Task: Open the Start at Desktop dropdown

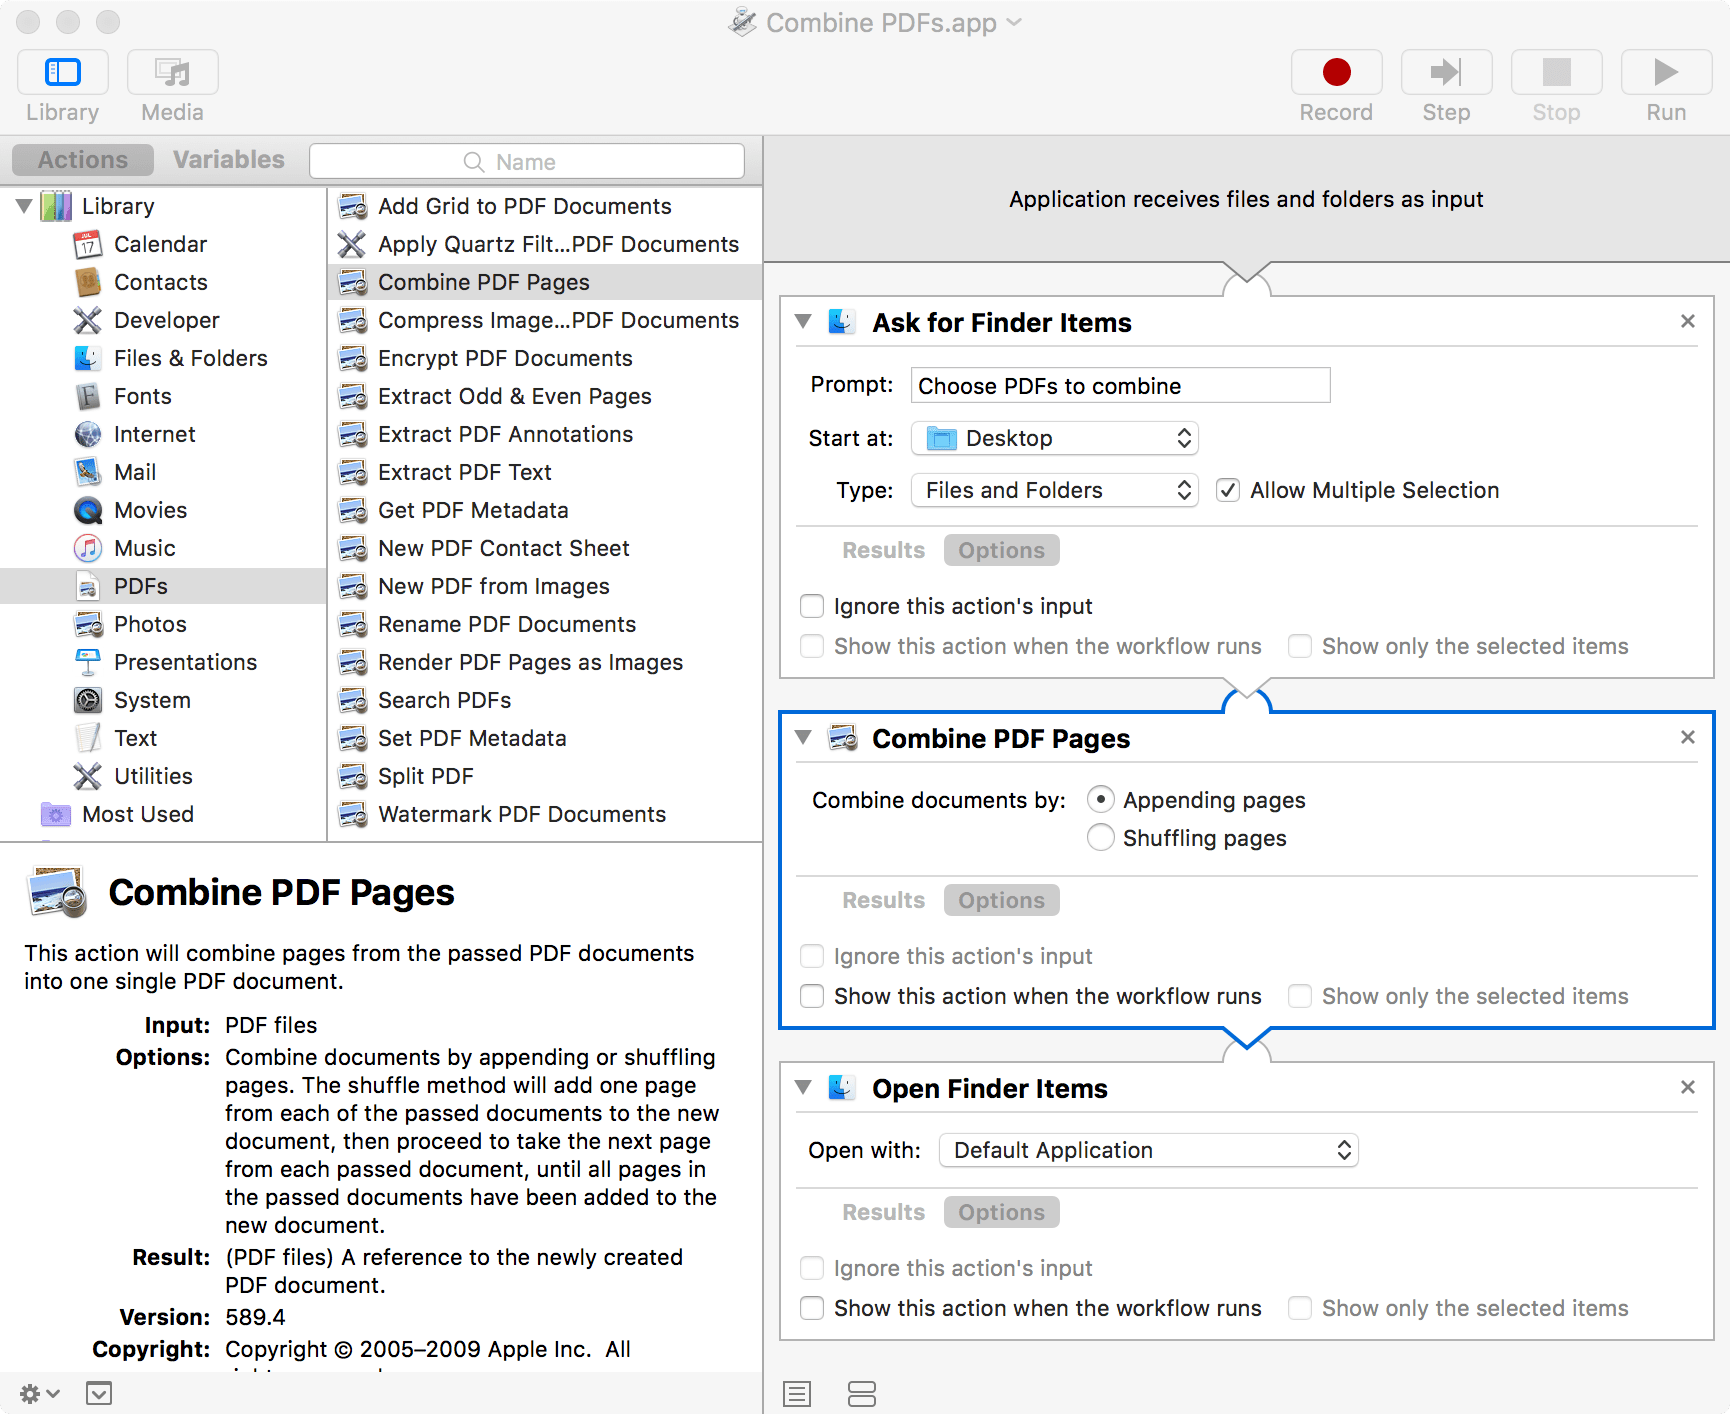Action: point(1053,438)
